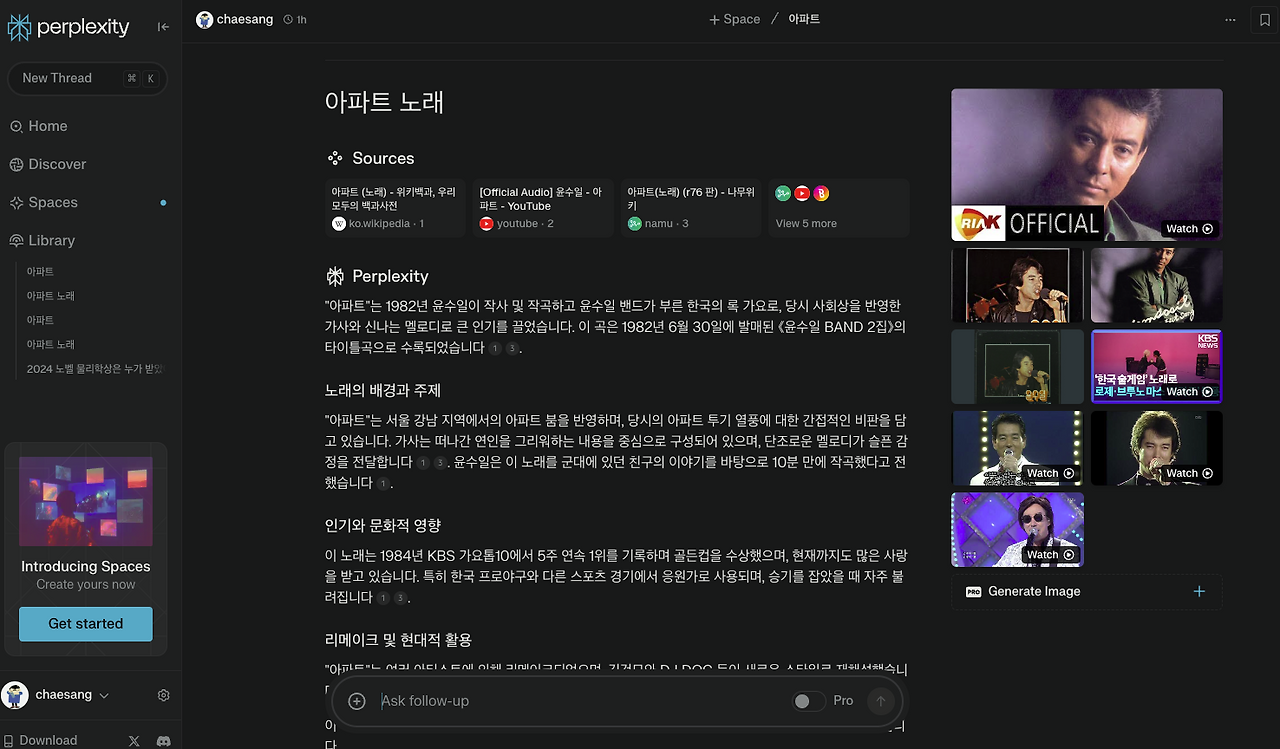Viewport: 1280px width, 749px height.
Task: Click the attach plus icon in follow-up box
Action: 357,701
